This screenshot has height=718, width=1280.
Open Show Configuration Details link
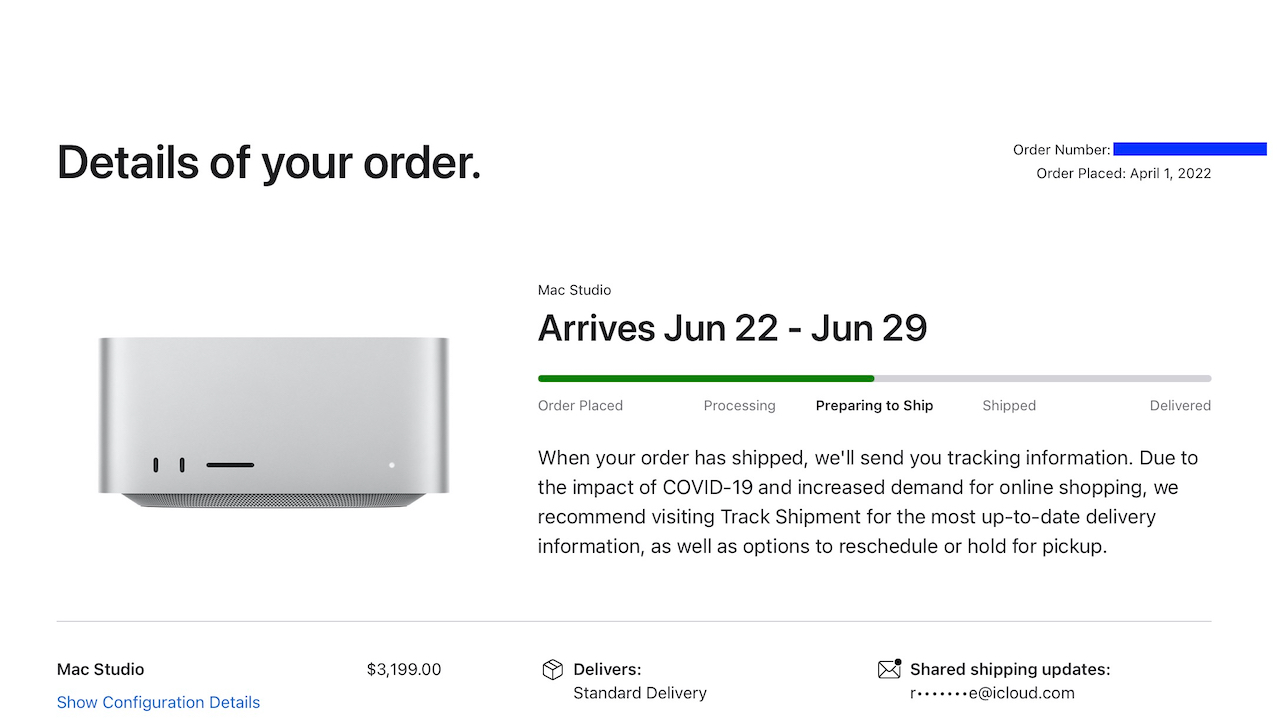point(158,702)
